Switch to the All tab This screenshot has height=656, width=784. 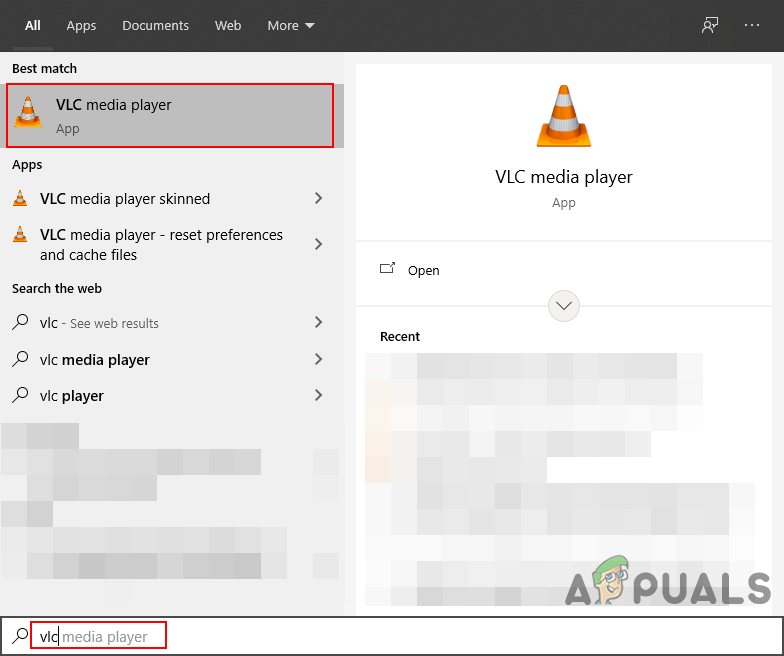point(32,26)
